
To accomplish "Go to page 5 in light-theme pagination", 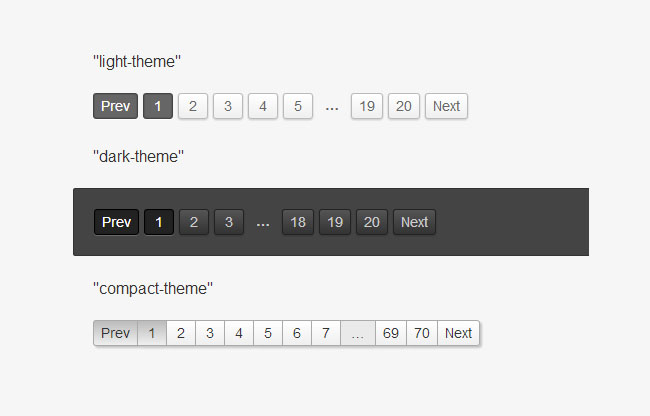I will click(298, 106).
